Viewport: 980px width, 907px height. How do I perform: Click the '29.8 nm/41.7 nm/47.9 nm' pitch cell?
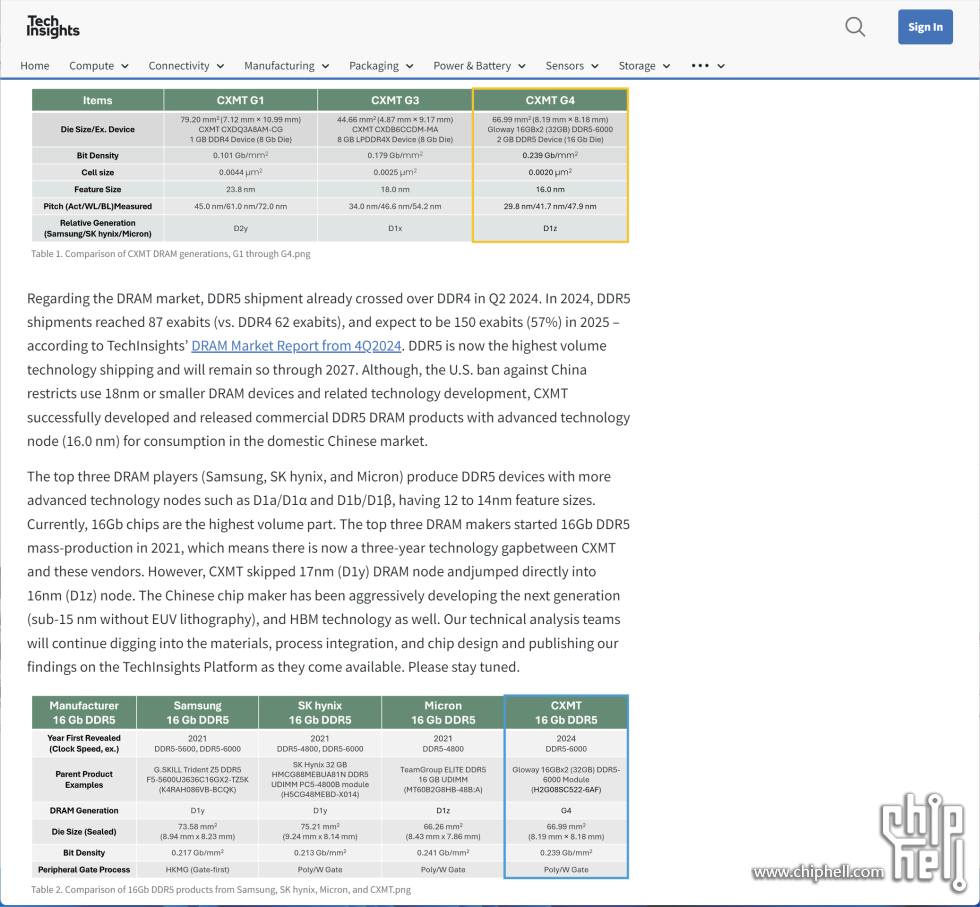550,206
